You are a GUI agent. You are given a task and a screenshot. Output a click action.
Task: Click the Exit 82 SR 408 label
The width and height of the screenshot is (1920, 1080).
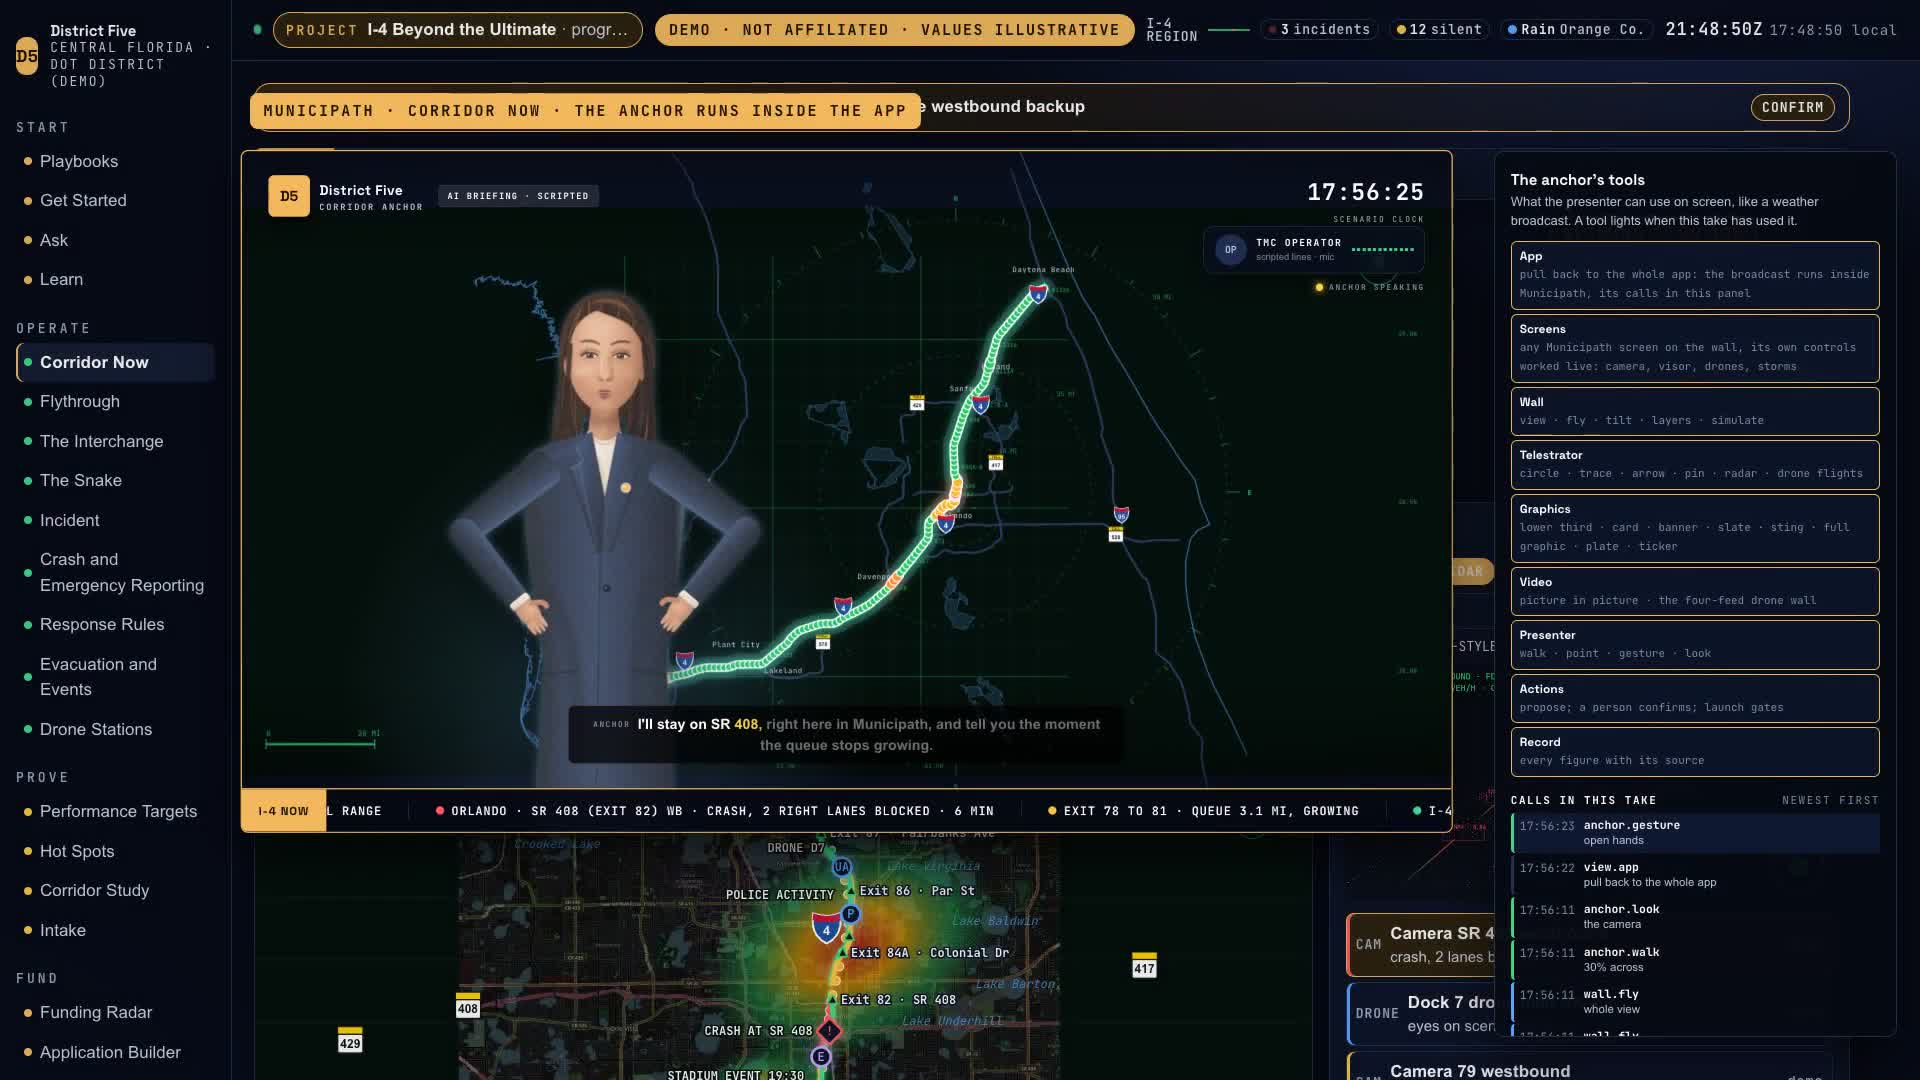pyautogui.click(x=898, y=999)
